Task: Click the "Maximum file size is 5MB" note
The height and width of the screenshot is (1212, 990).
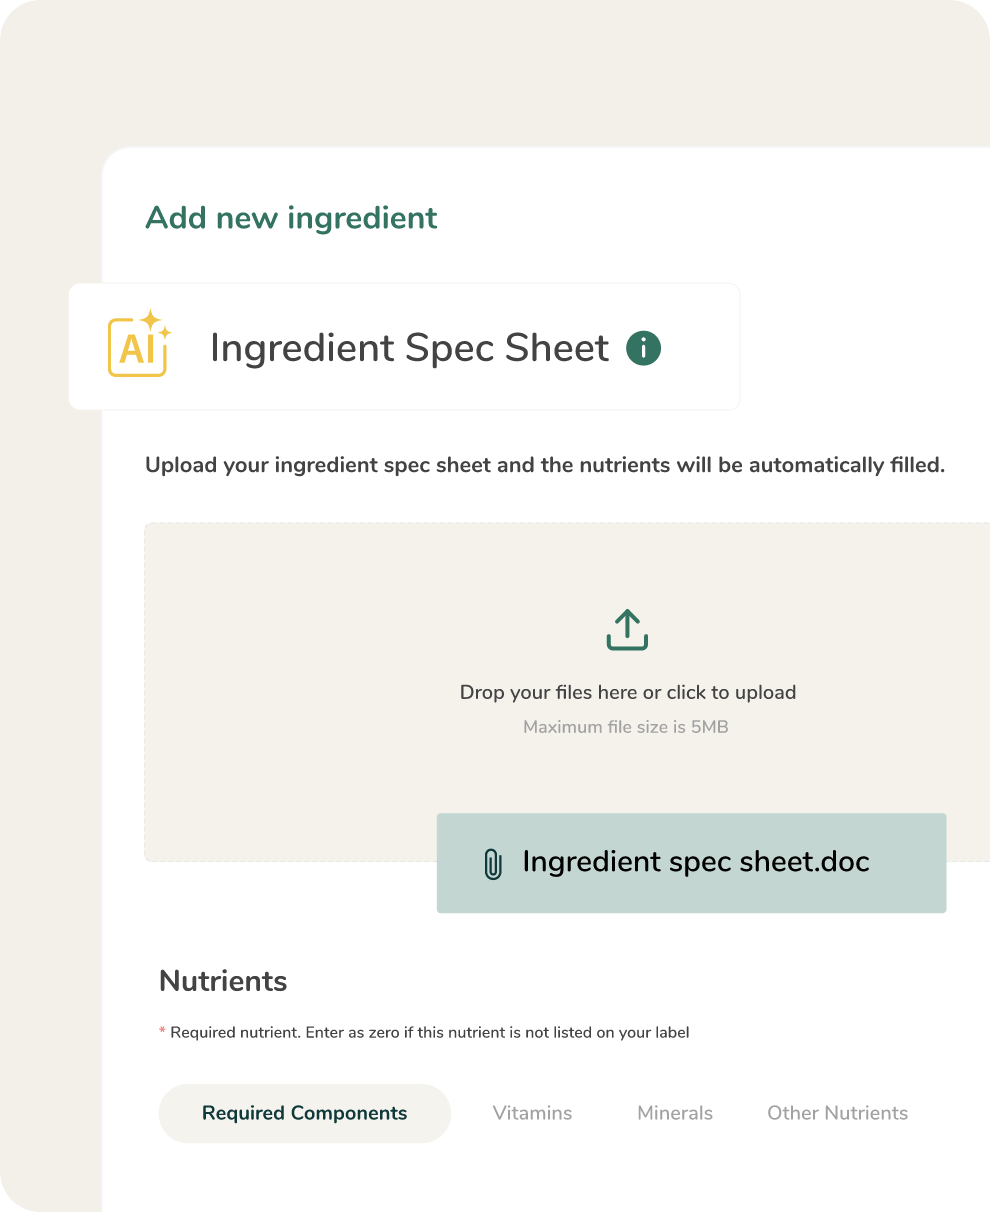Action: pyautogui.click(x=625, y=727)
